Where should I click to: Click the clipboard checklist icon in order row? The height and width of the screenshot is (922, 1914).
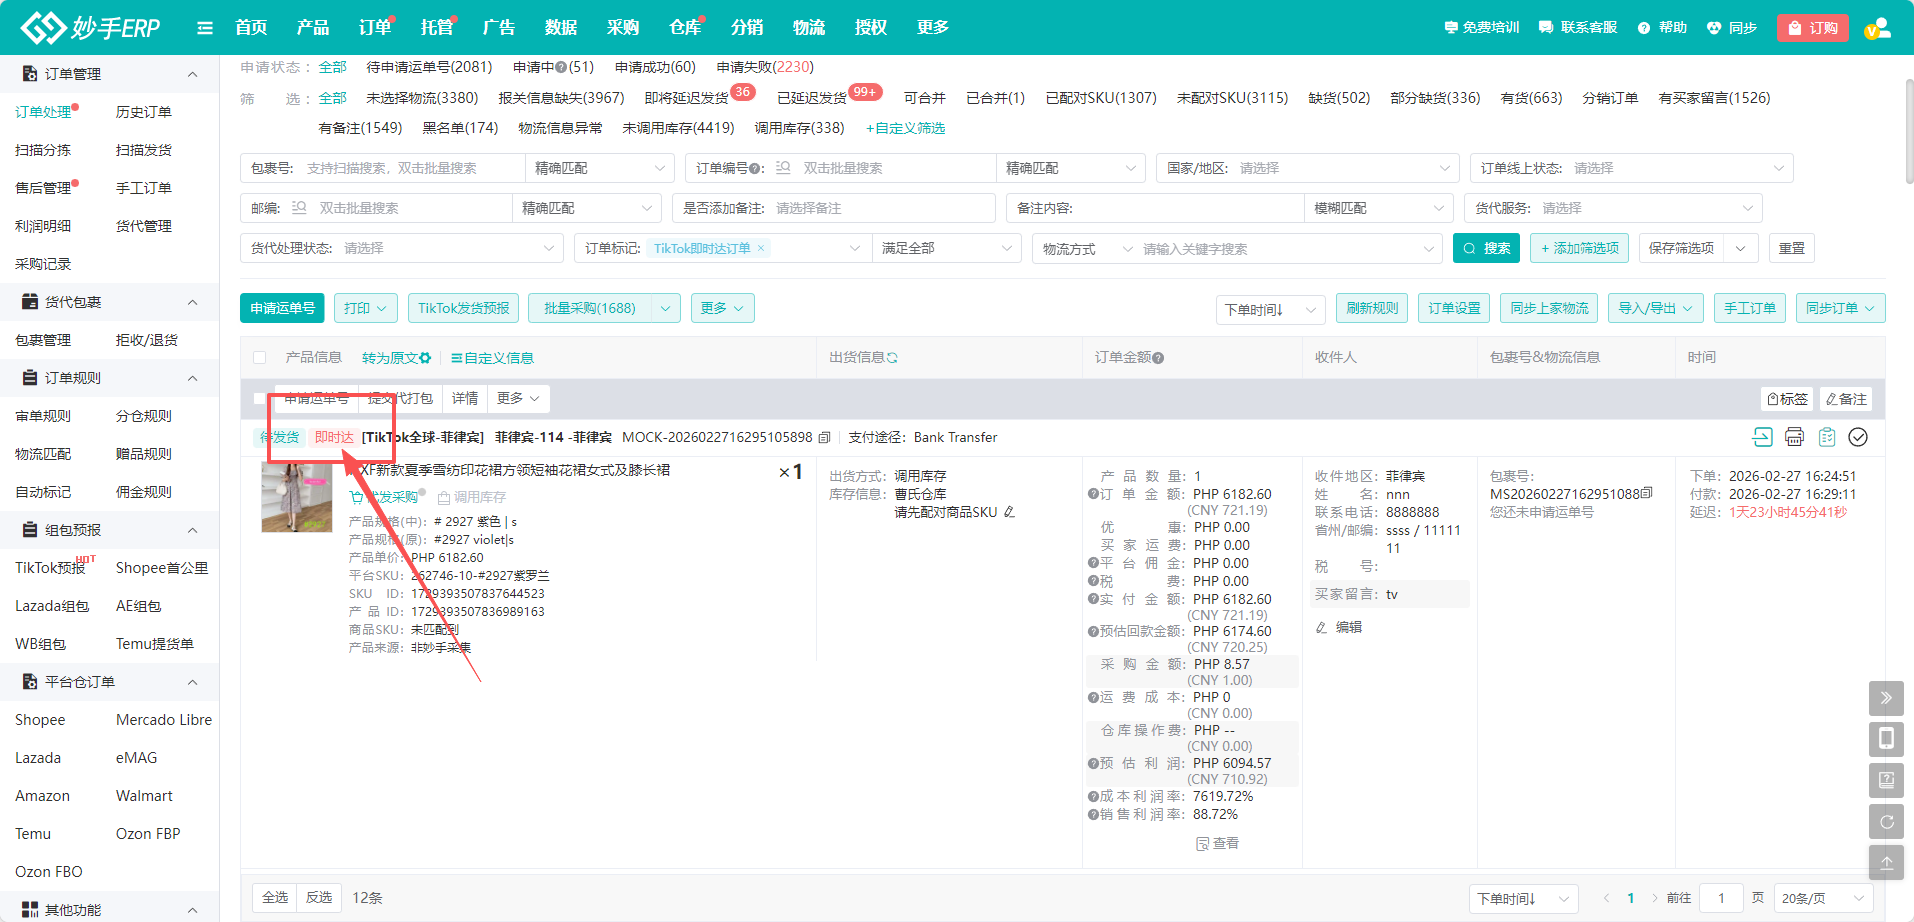(x=1826, y=437)
